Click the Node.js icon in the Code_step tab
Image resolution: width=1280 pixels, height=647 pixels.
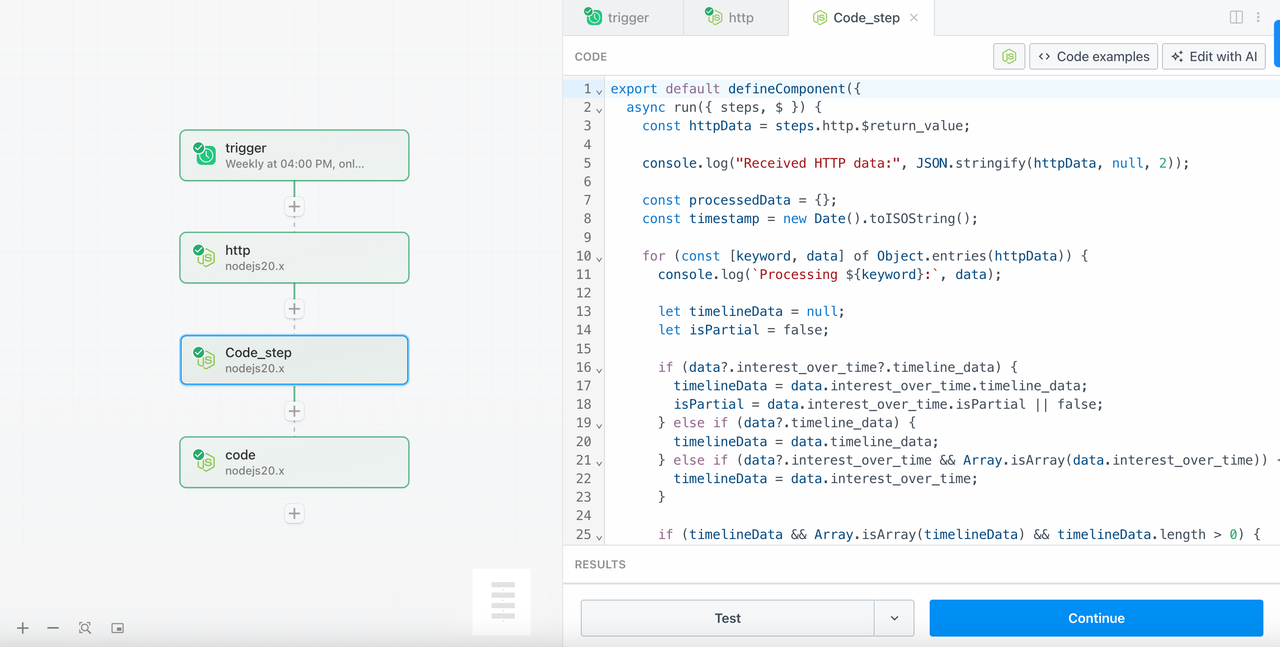pos(820,18)
